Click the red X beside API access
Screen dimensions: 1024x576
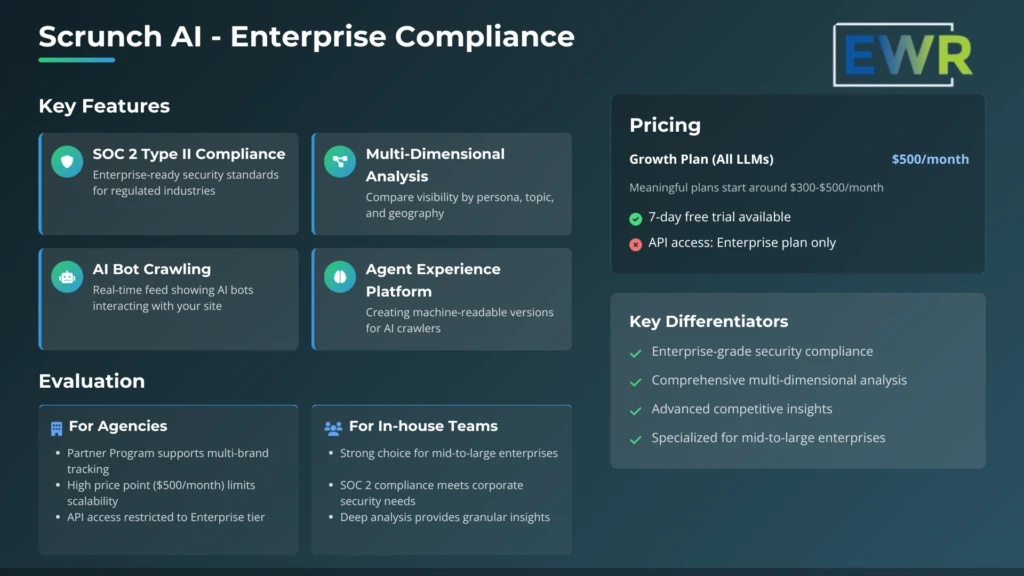636,244
